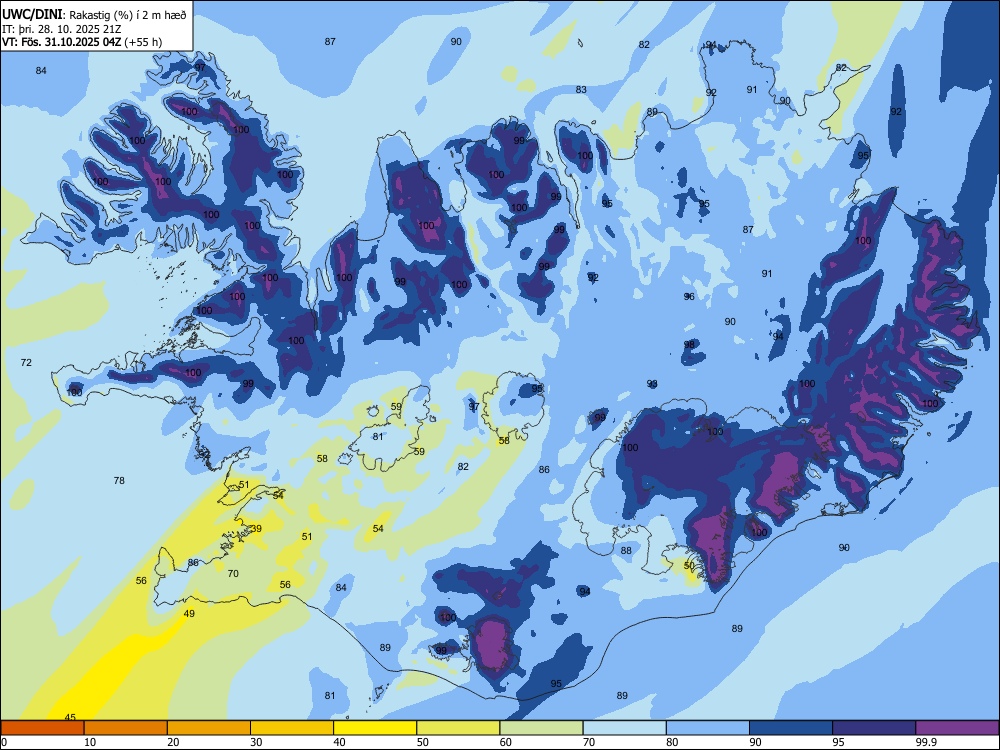
Task: Click the legend tick label 0
Action: point(4,742)
